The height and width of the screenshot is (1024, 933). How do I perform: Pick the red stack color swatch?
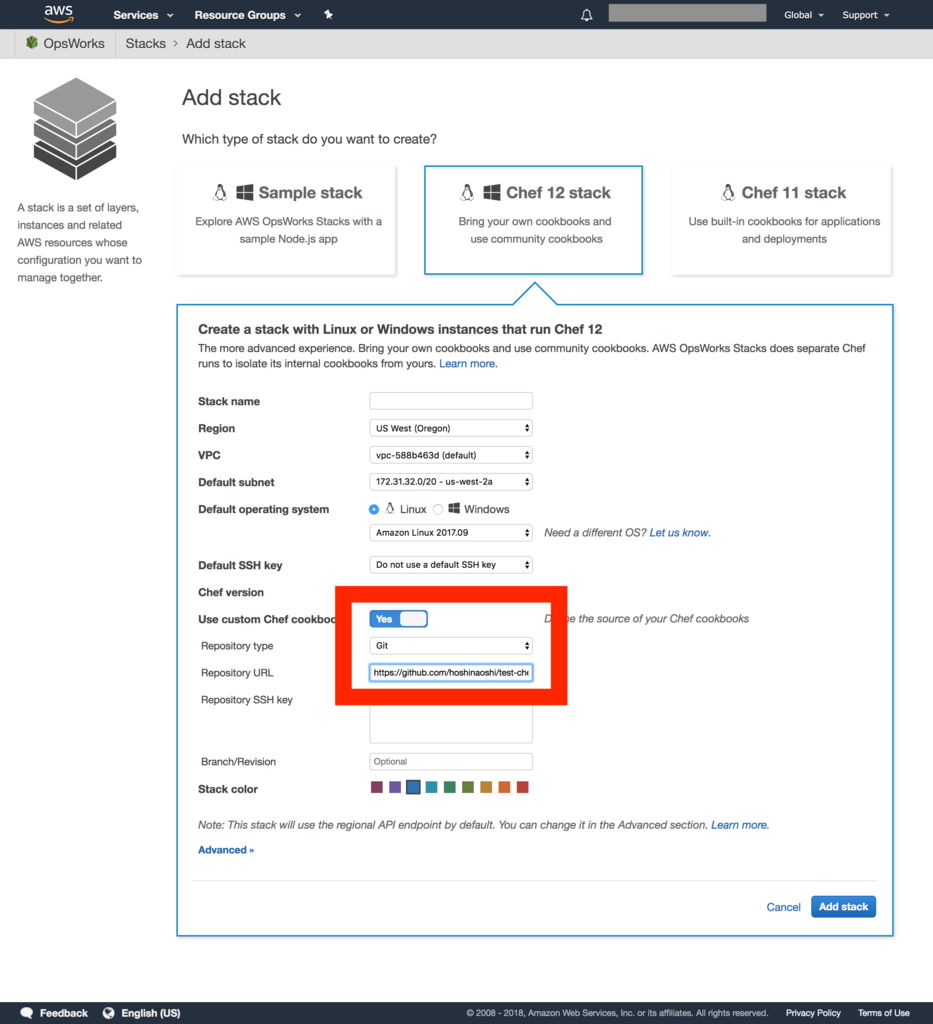coord(522,788)
